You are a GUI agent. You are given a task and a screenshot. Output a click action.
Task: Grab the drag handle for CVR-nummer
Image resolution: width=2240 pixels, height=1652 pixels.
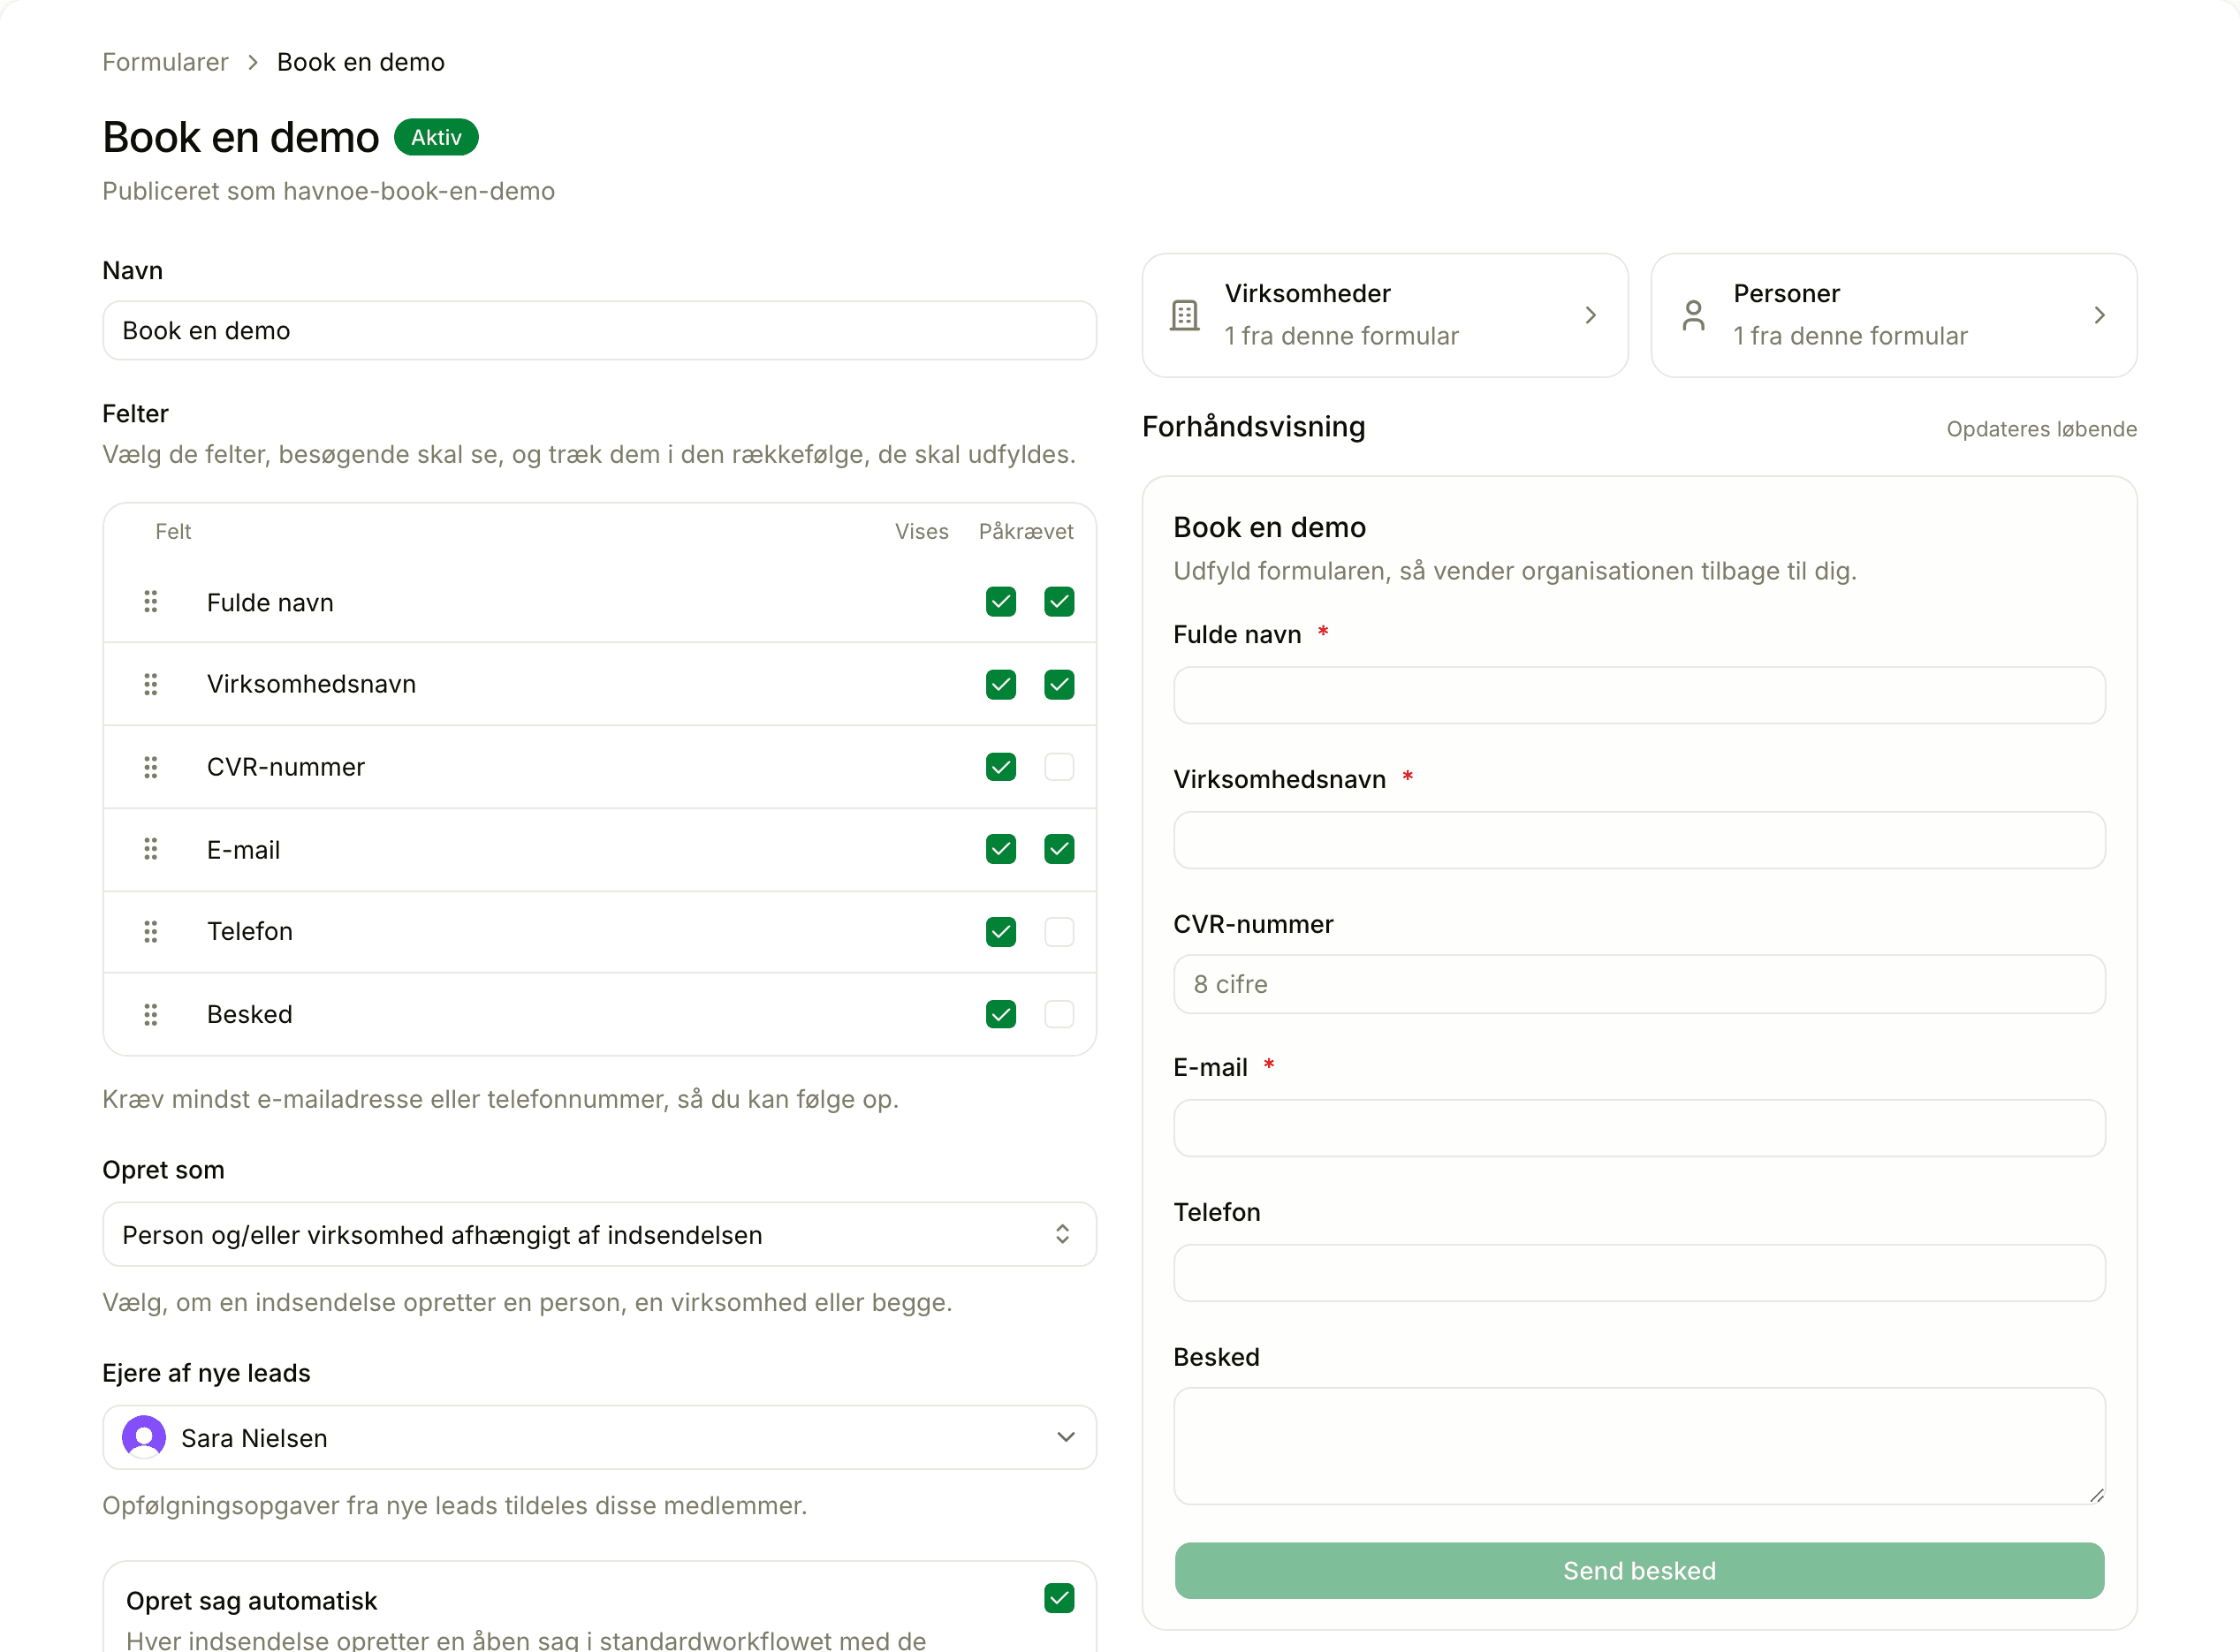click(151, 767)
